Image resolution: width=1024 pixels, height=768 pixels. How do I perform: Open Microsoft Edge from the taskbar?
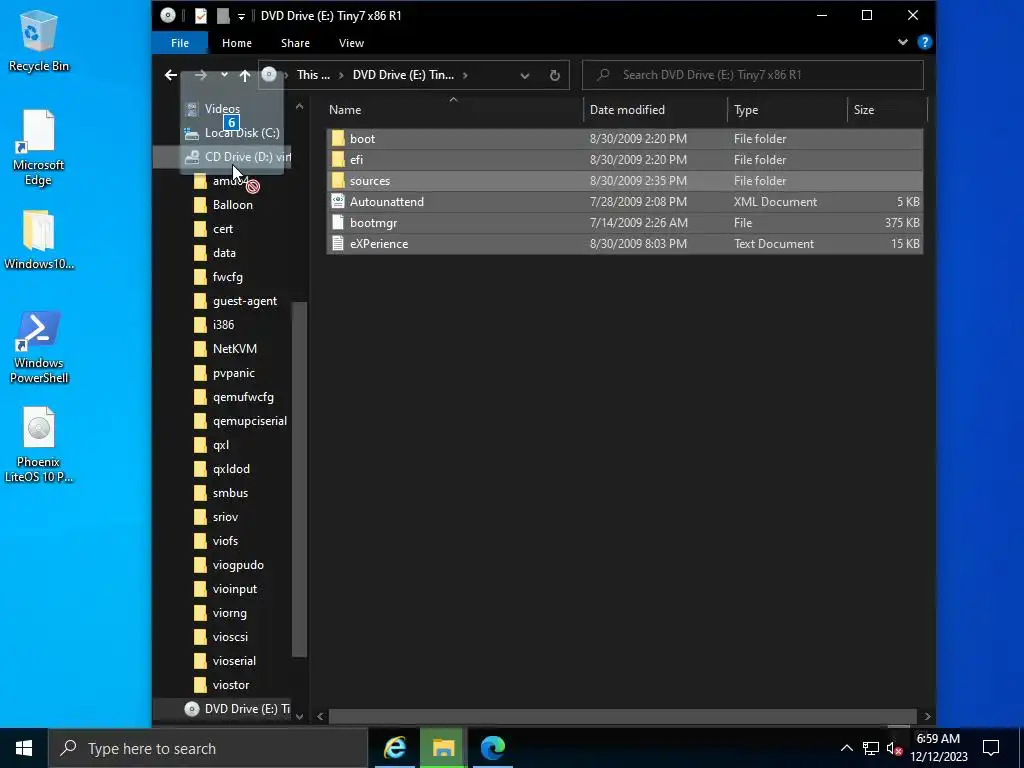click(492, 748)
